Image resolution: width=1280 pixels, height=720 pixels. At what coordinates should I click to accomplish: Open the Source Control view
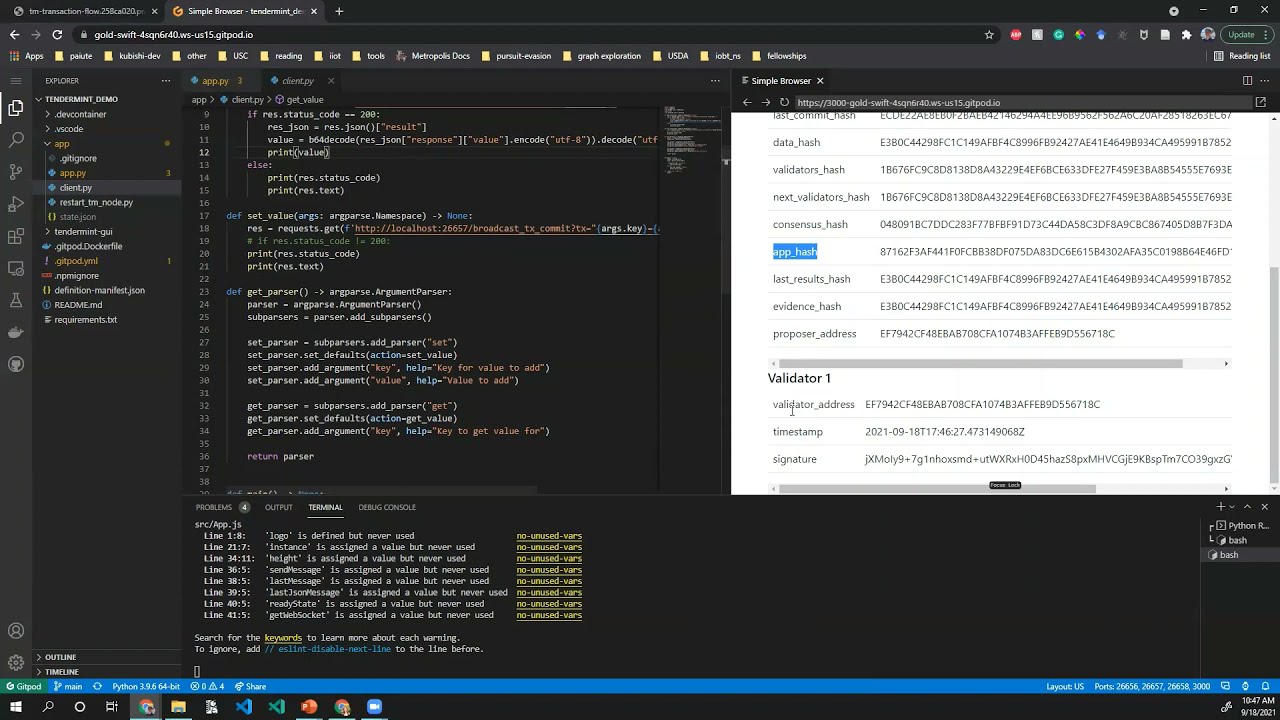[x=16, y=172]
